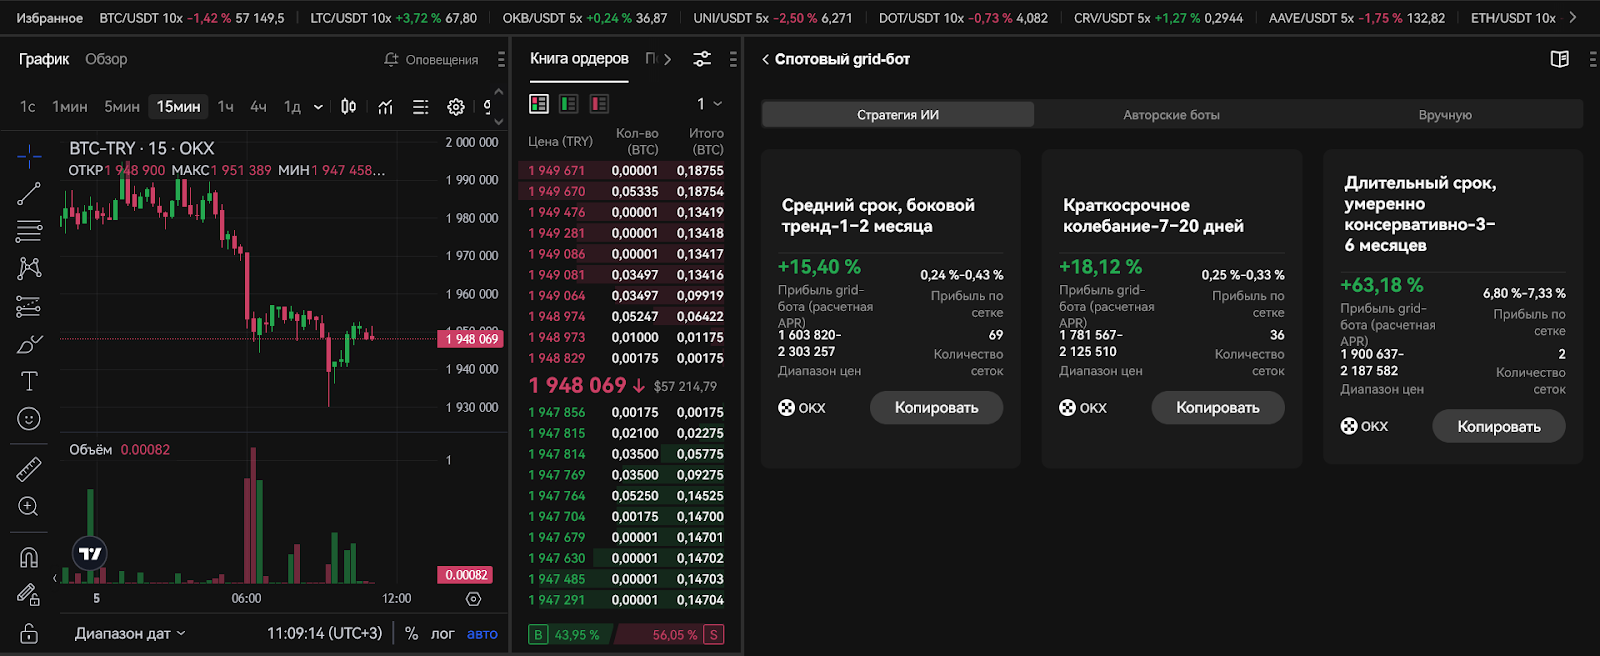The image size is (1600, 656).
Task: Select the brush drawing tool
Action: 29,344
